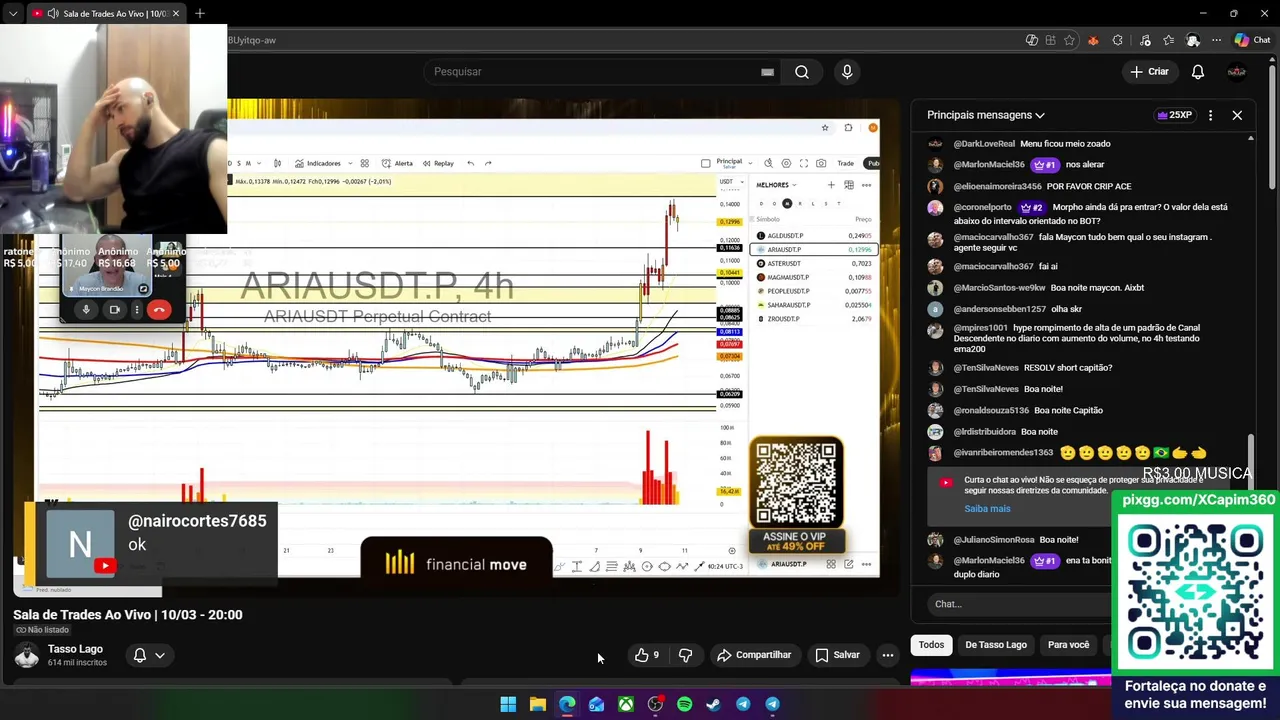
Task: Select ASTERUSDT in the watchlist
Action: point(813,263)
